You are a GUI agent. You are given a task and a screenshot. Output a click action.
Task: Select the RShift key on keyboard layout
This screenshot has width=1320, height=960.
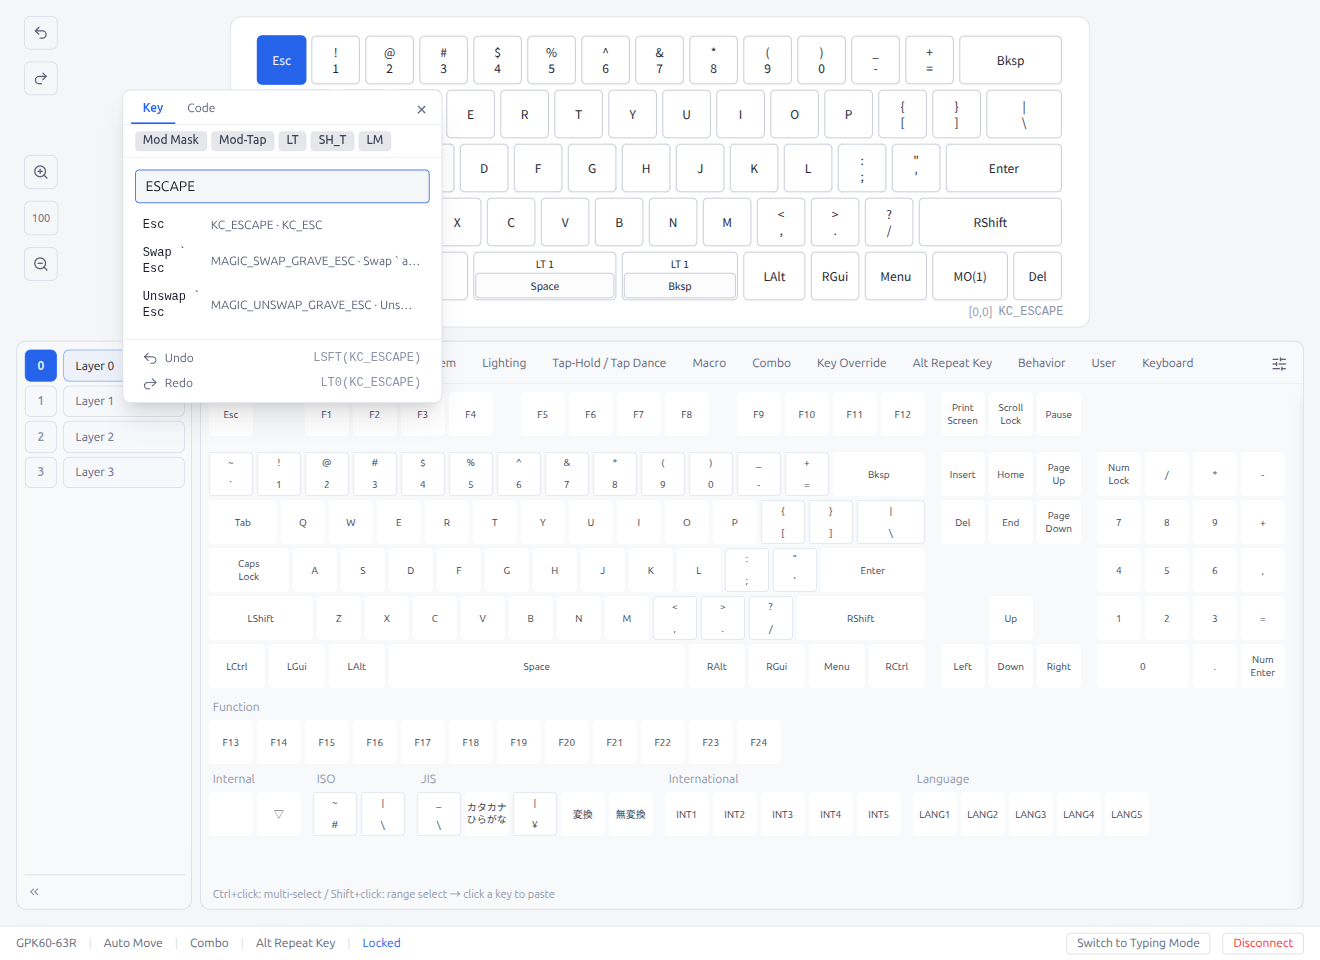990,222
